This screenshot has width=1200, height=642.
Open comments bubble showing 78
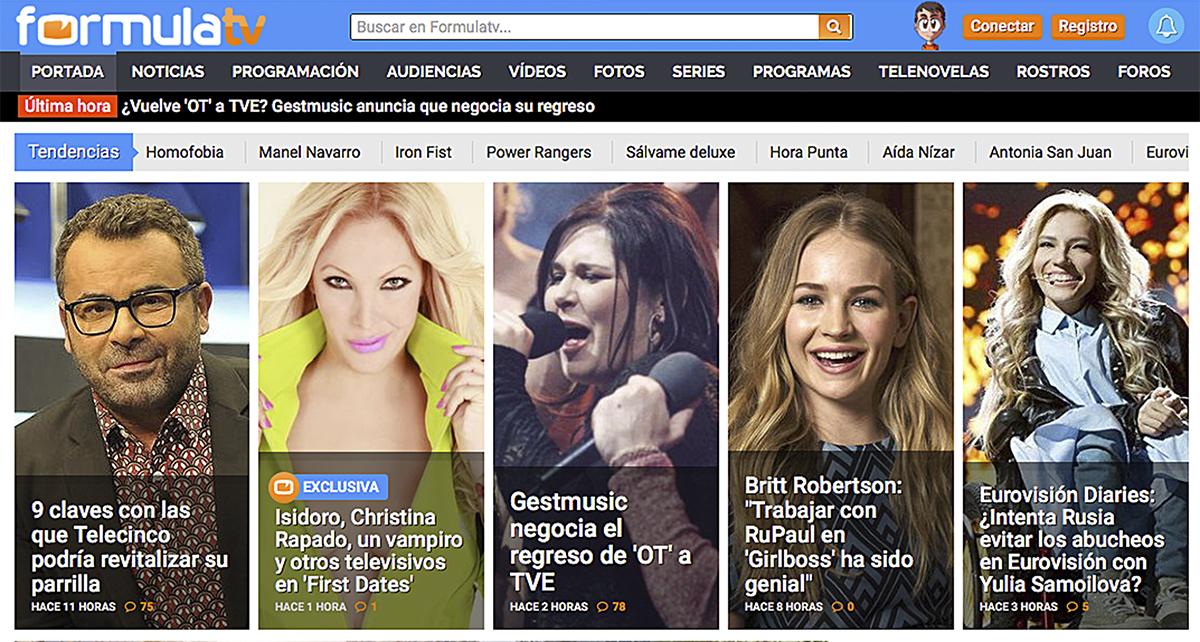point(611,607)
